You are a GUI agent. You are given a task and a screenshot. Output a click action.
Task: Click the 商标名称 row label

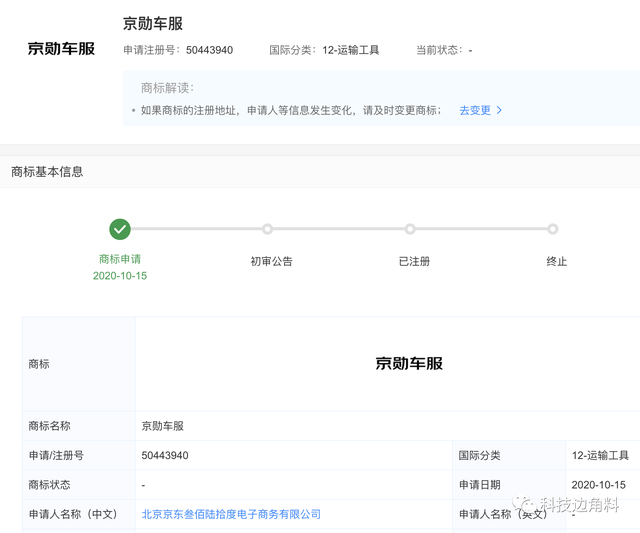[49, 426]
